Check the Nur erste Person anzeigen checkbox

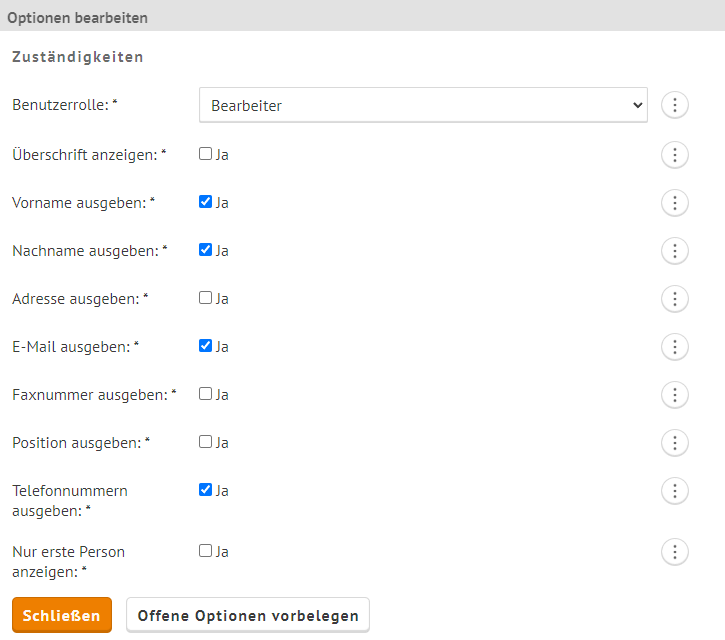[205, 551]
